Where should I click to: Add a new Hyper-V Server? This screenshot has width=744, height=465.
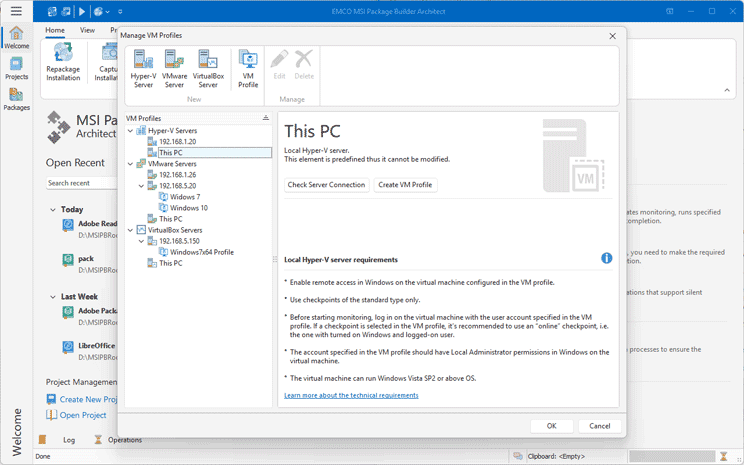pyautogui.click(x=143, y=68)
